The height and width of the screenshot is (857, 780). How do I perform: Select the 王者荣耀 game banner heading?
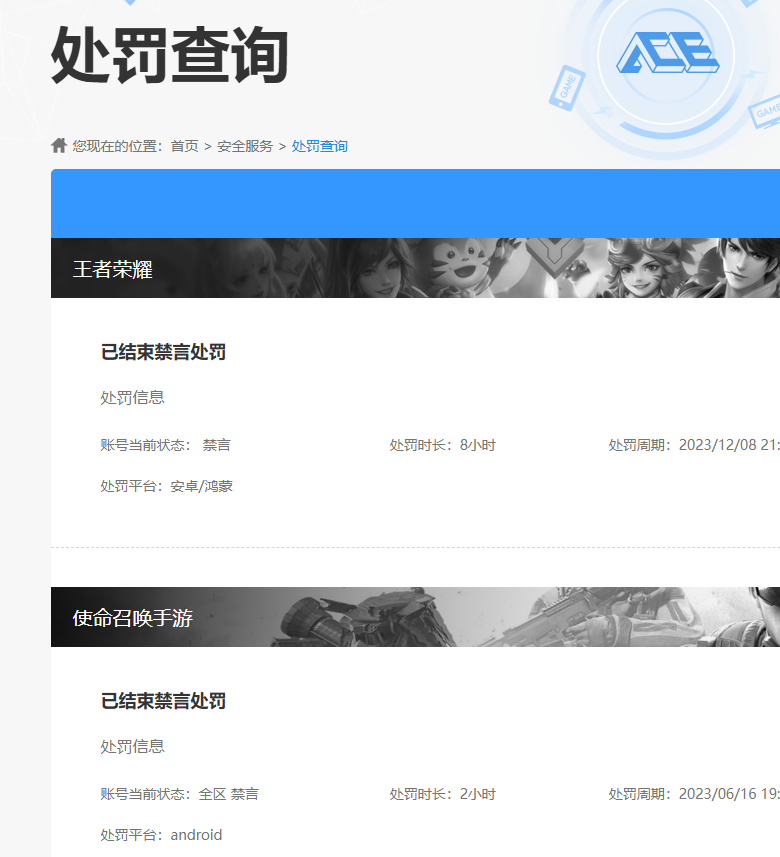click(x=113, y=269)
